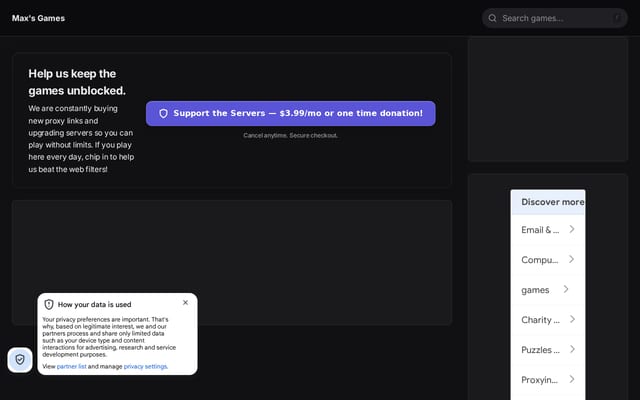Open the games discover entry

548,290
